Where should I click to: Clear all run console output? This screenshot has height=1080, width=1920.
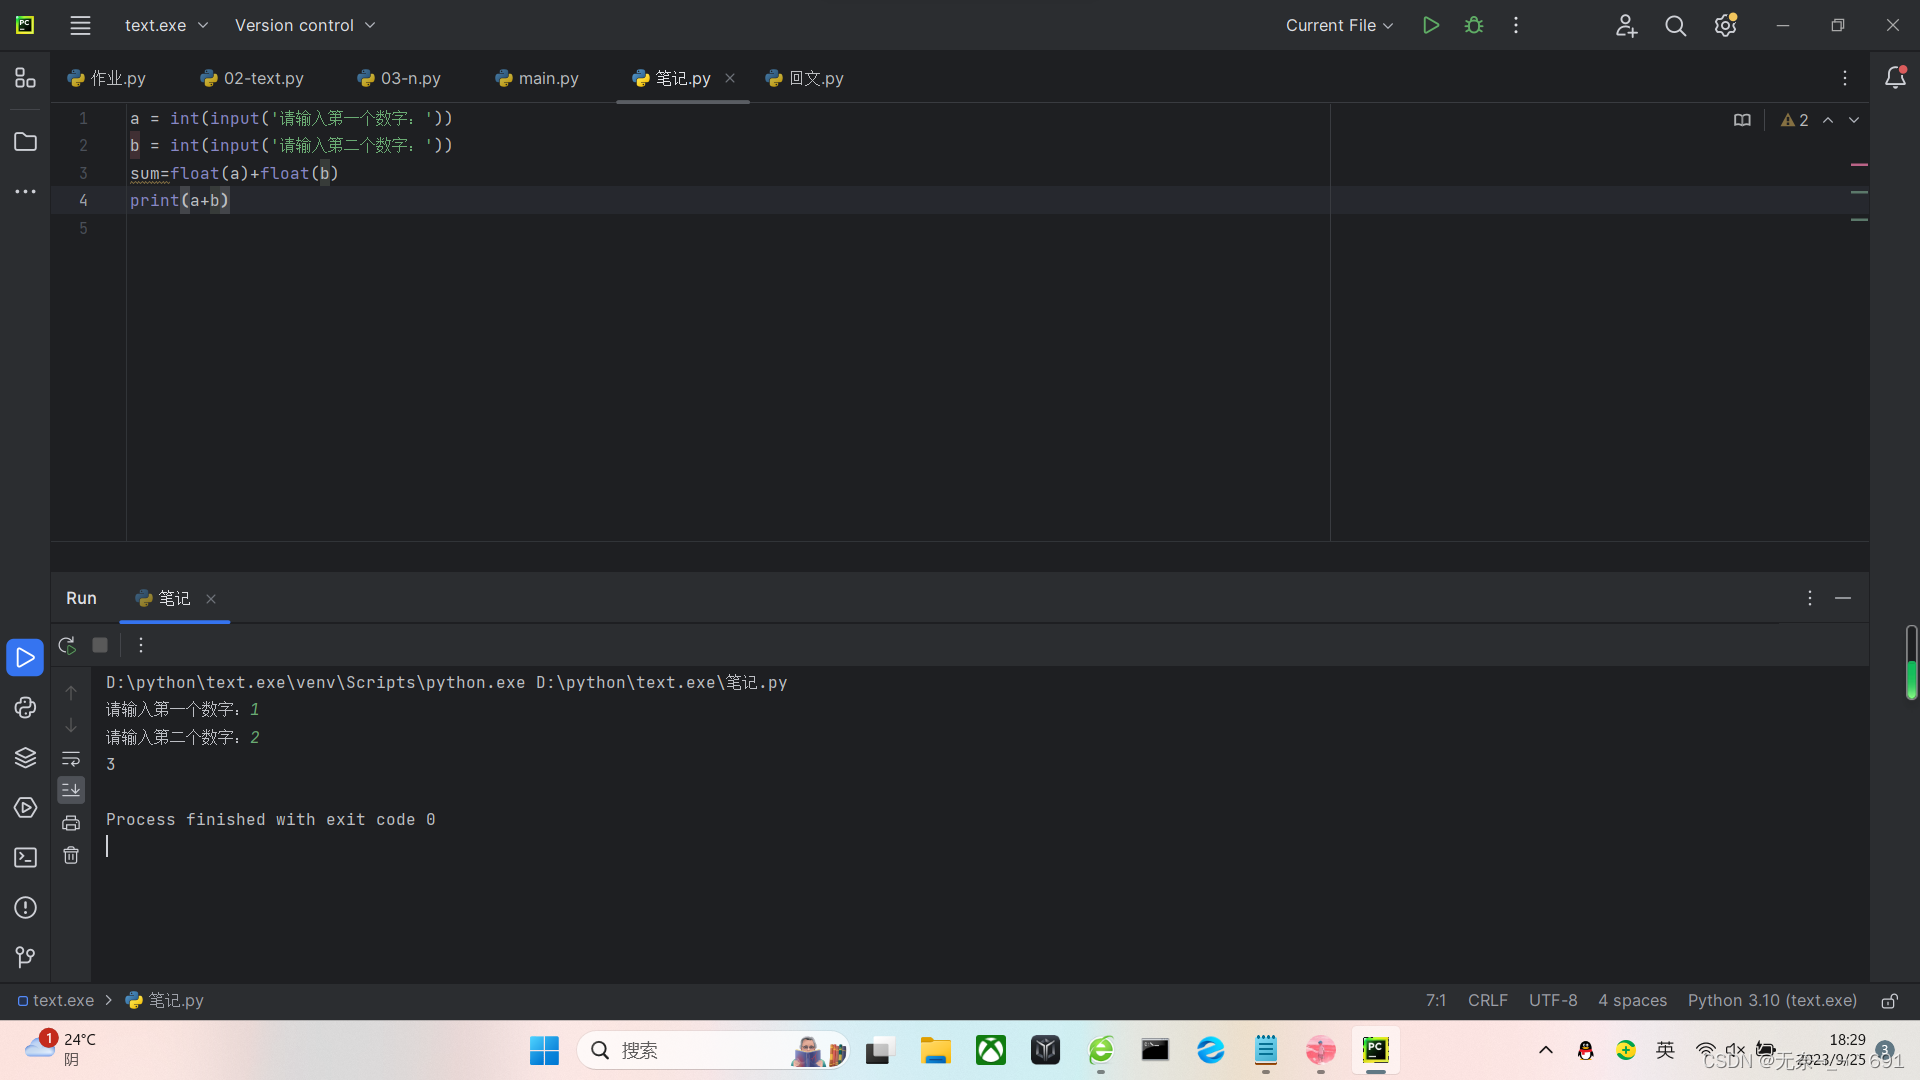71,856
